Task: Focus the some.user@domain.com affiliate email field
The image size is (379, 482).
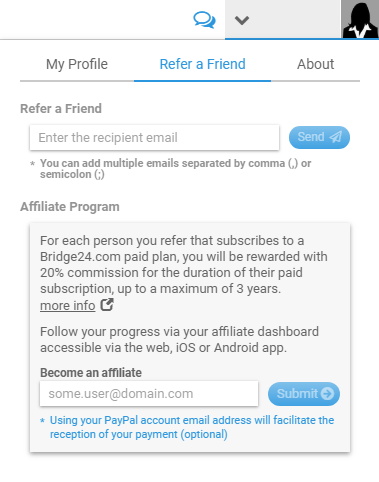Action: click(149, 394)
